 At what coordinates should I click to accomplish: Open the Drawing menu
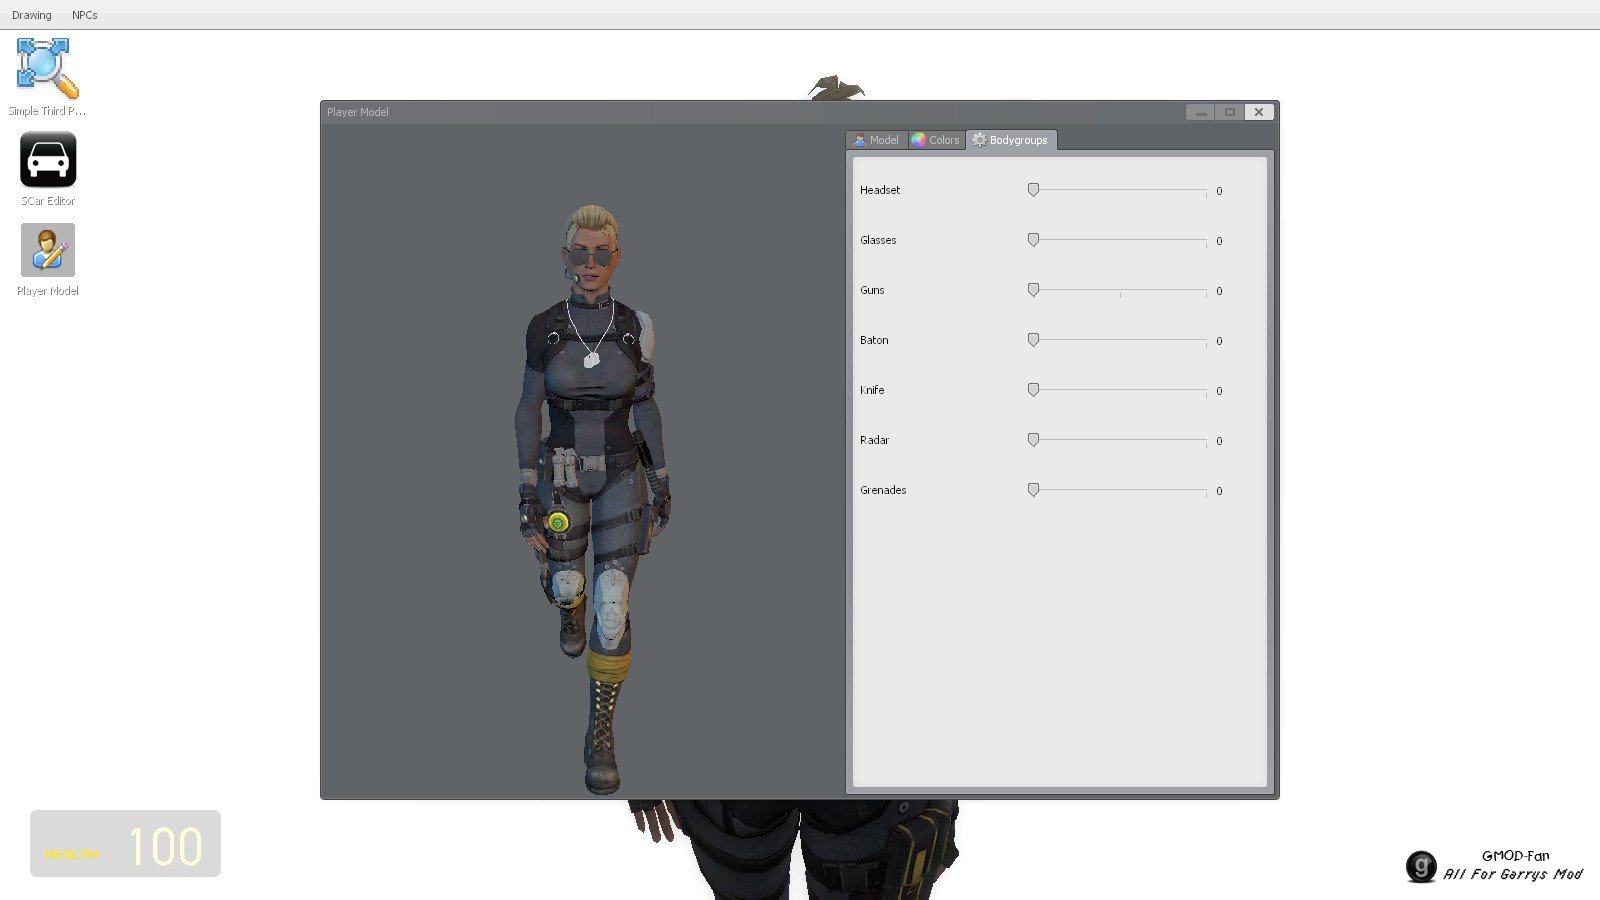[32, 15]
